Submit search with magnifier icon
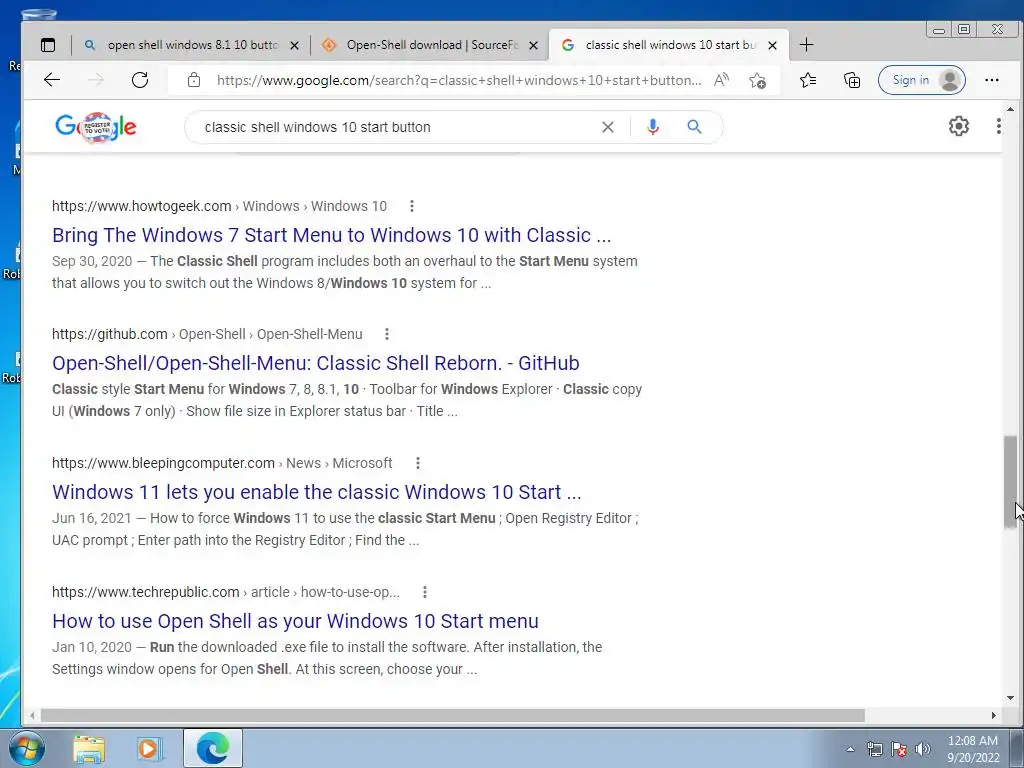This screenshot has width=1024, height=768. [x=694, y=127]
